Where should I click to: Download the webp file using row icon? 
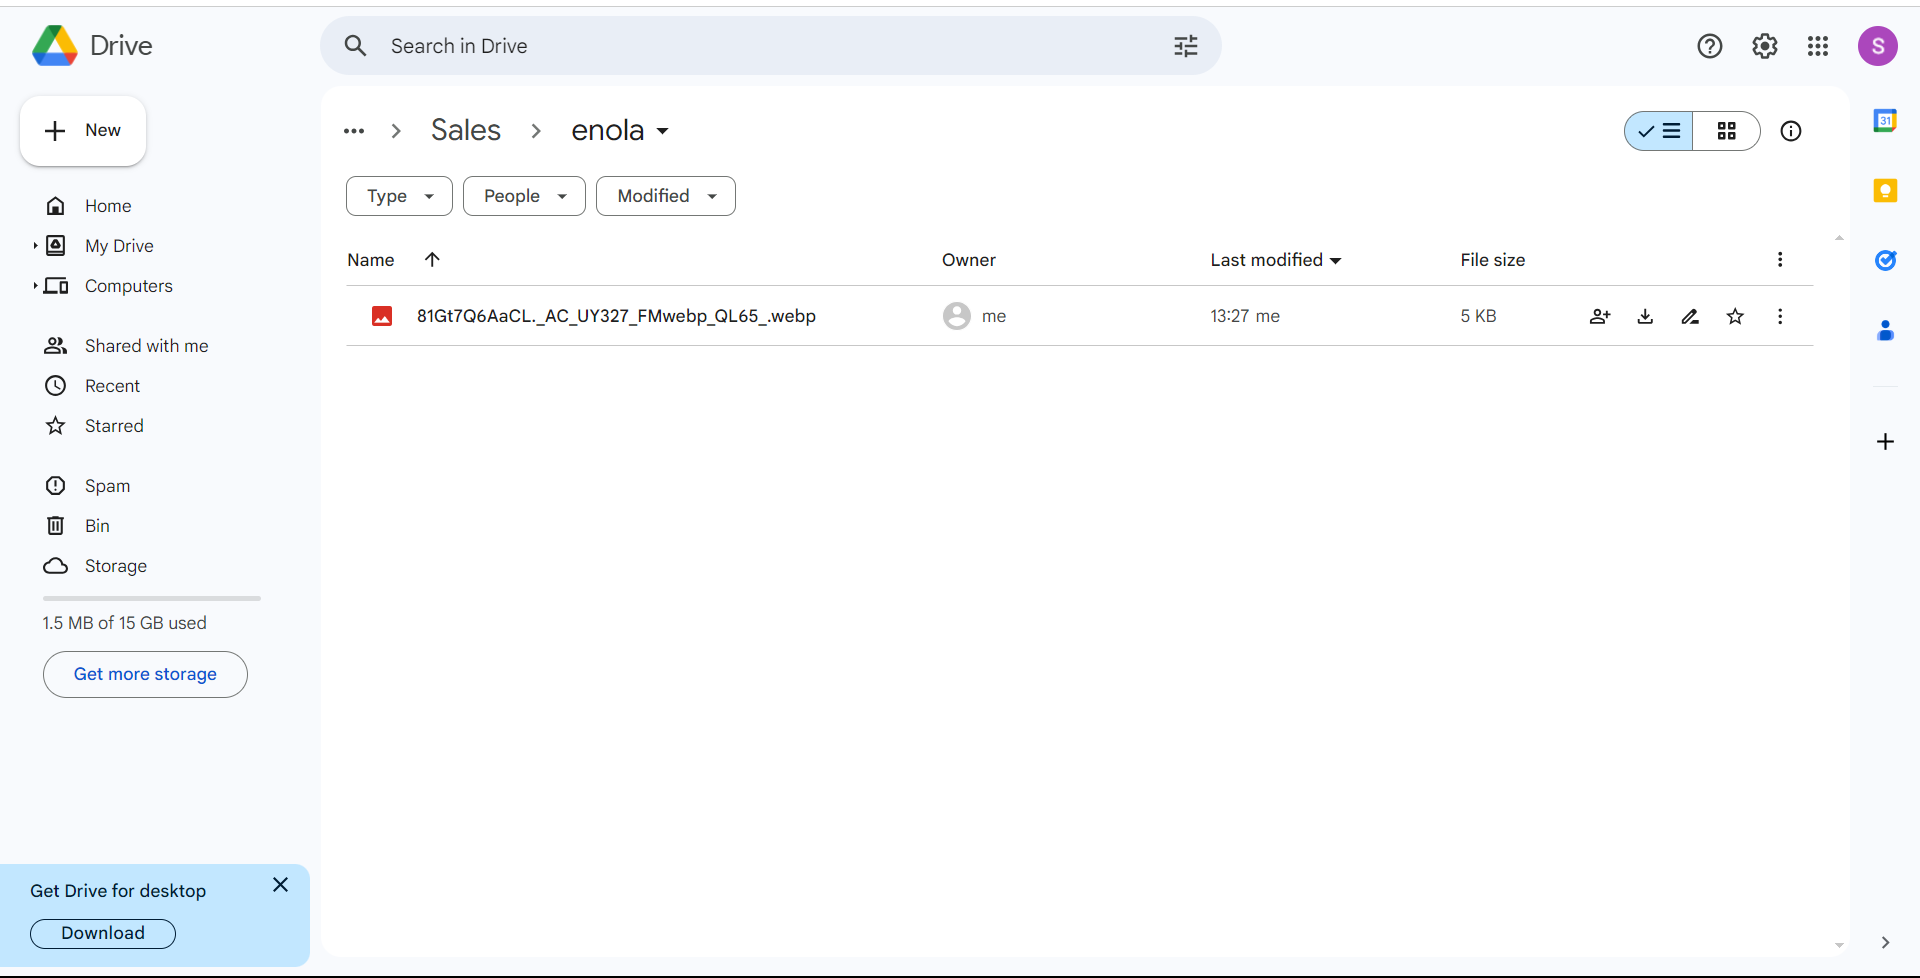(1645, 316)
